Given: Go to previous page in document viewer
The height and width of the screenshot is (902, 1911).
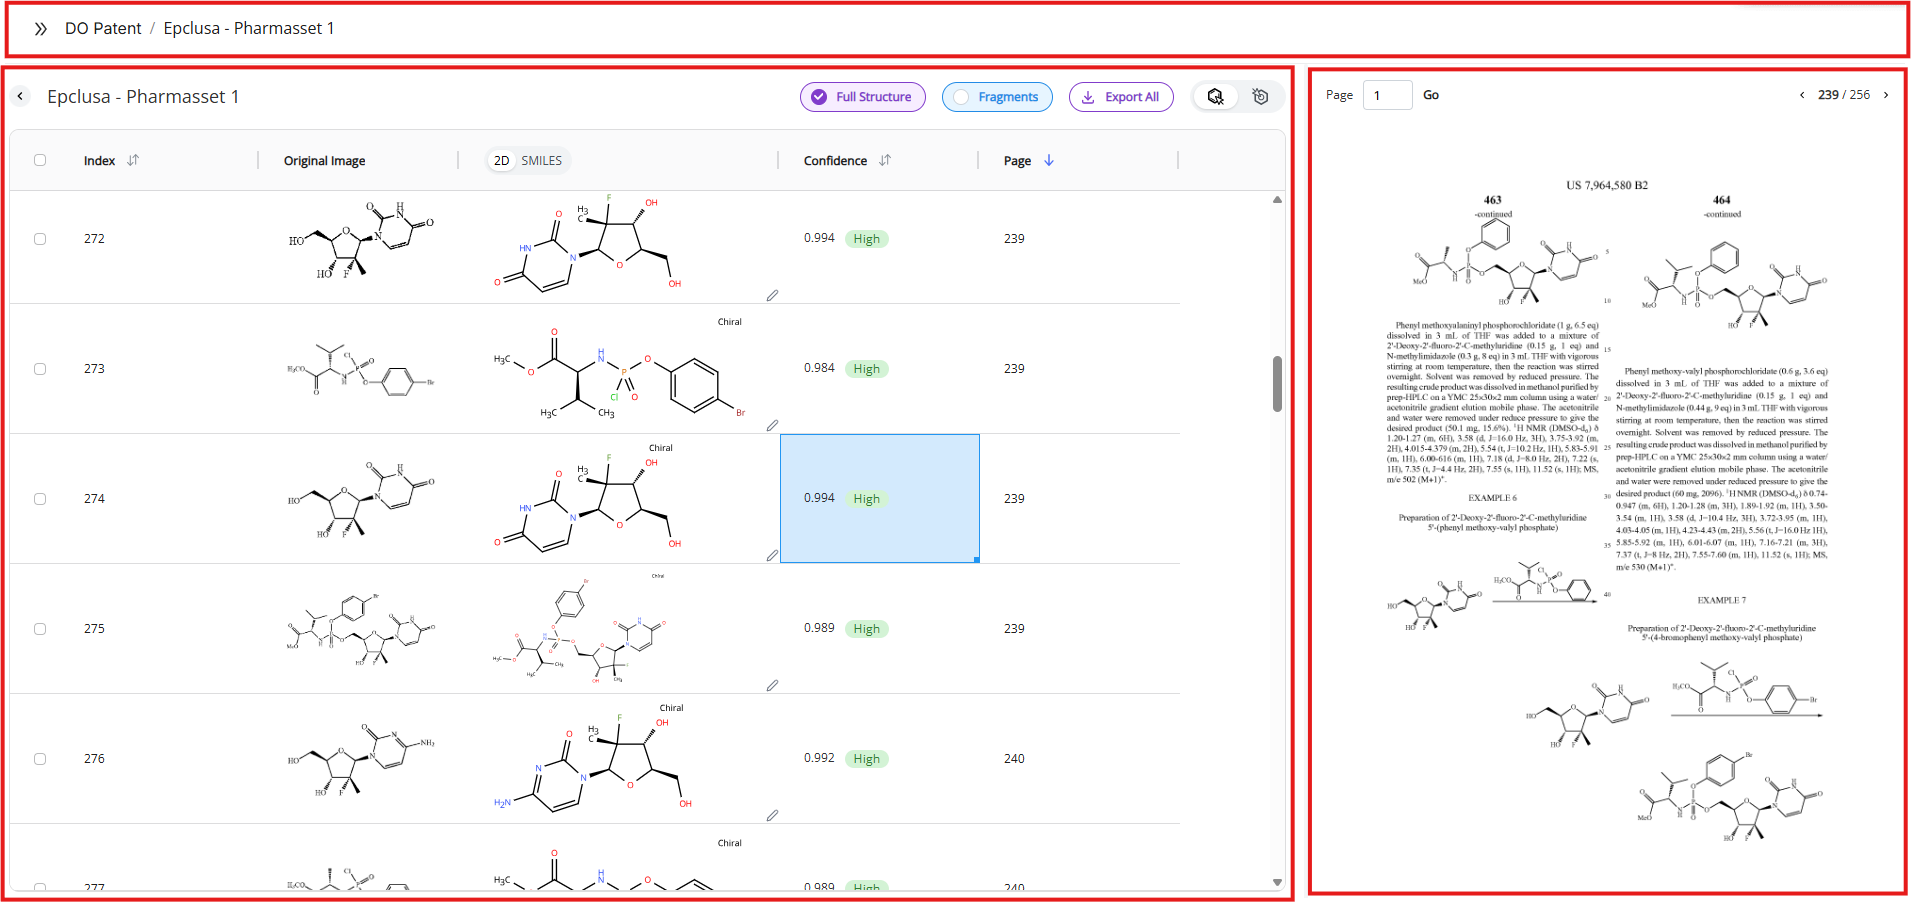Looking at the screenshot, I should 1802,95.
